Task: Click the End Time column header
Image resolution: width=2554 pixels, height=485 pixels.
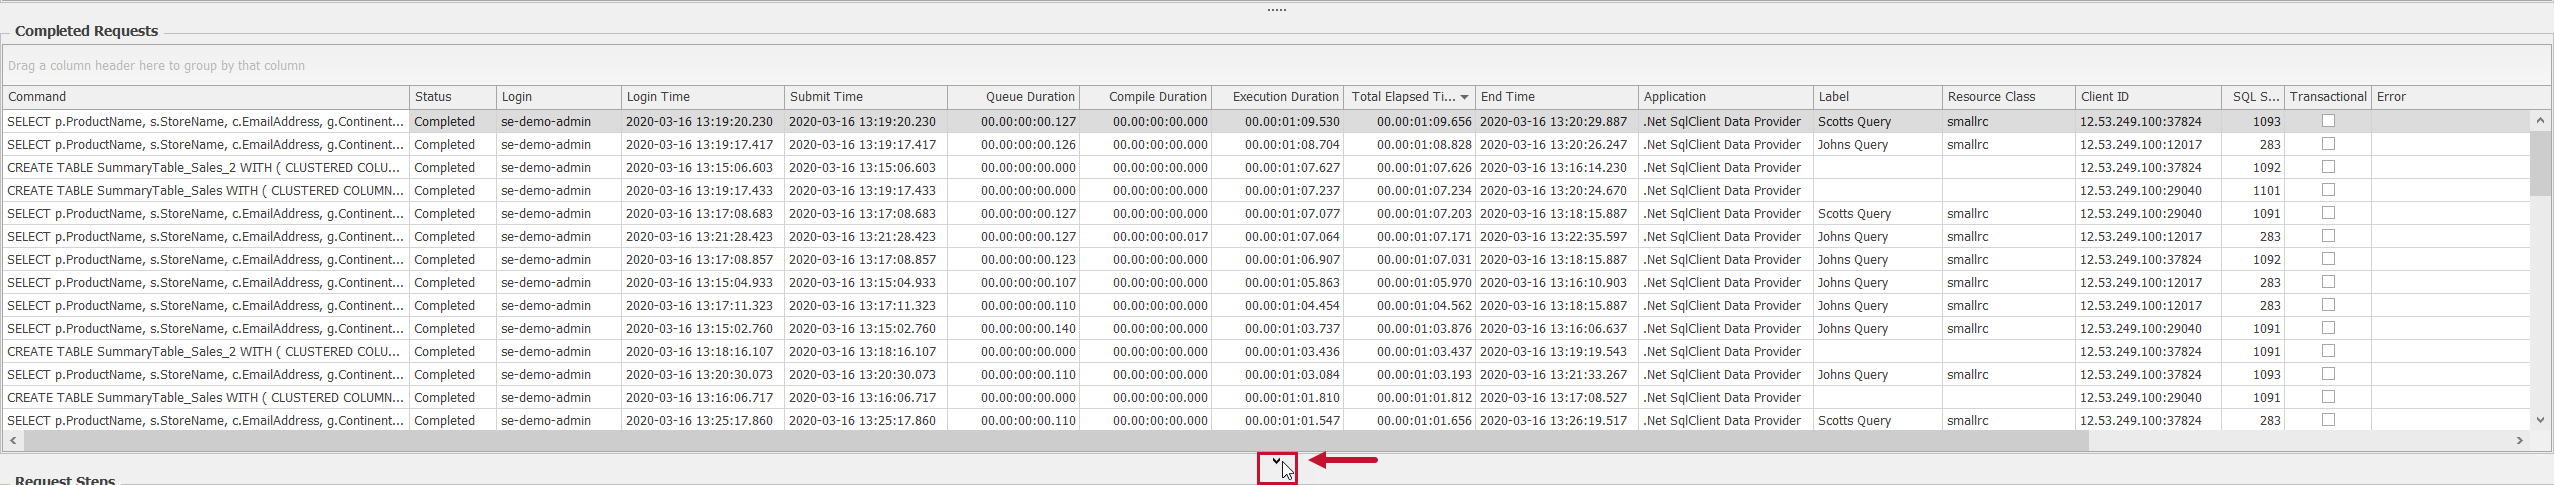Action: [1557, 97]
